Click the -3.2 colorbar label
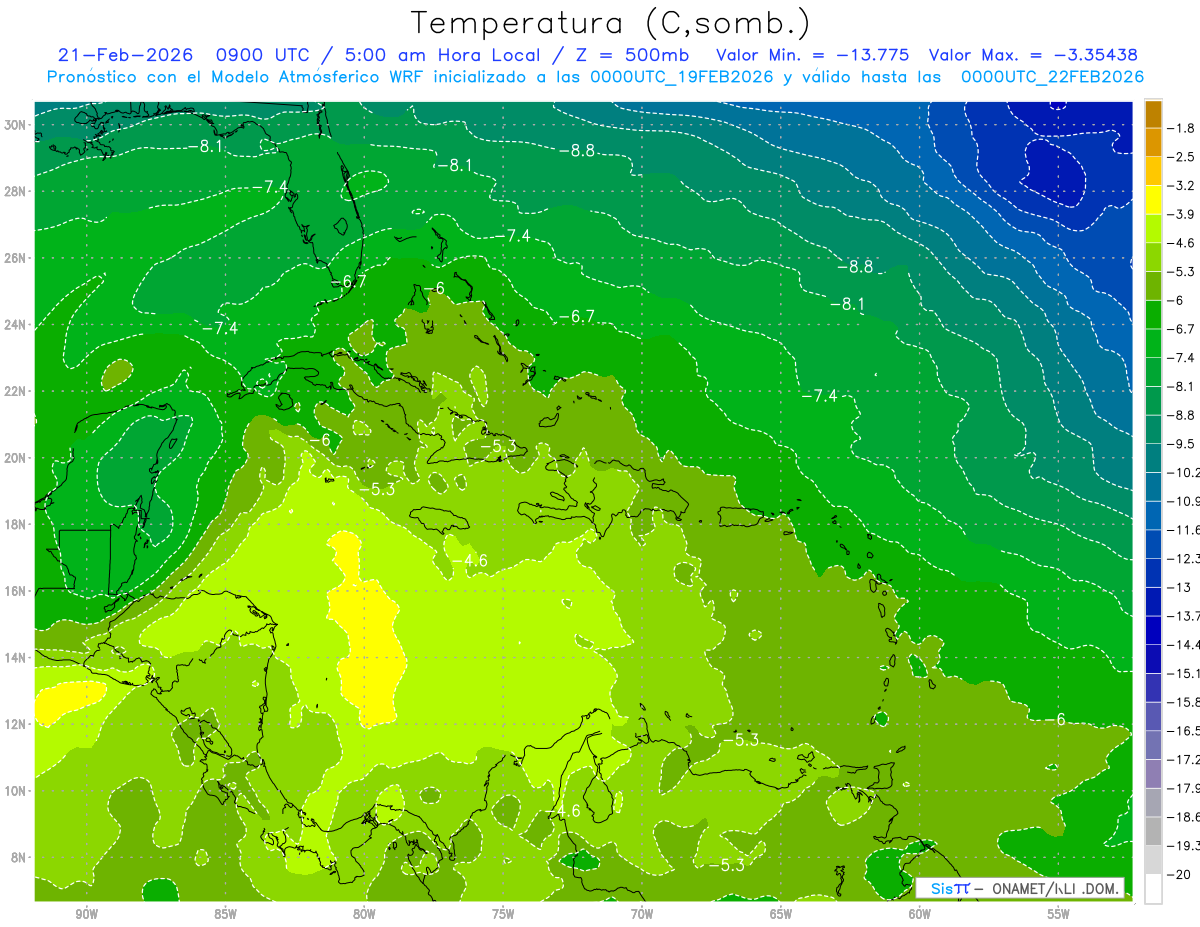 1181,186
